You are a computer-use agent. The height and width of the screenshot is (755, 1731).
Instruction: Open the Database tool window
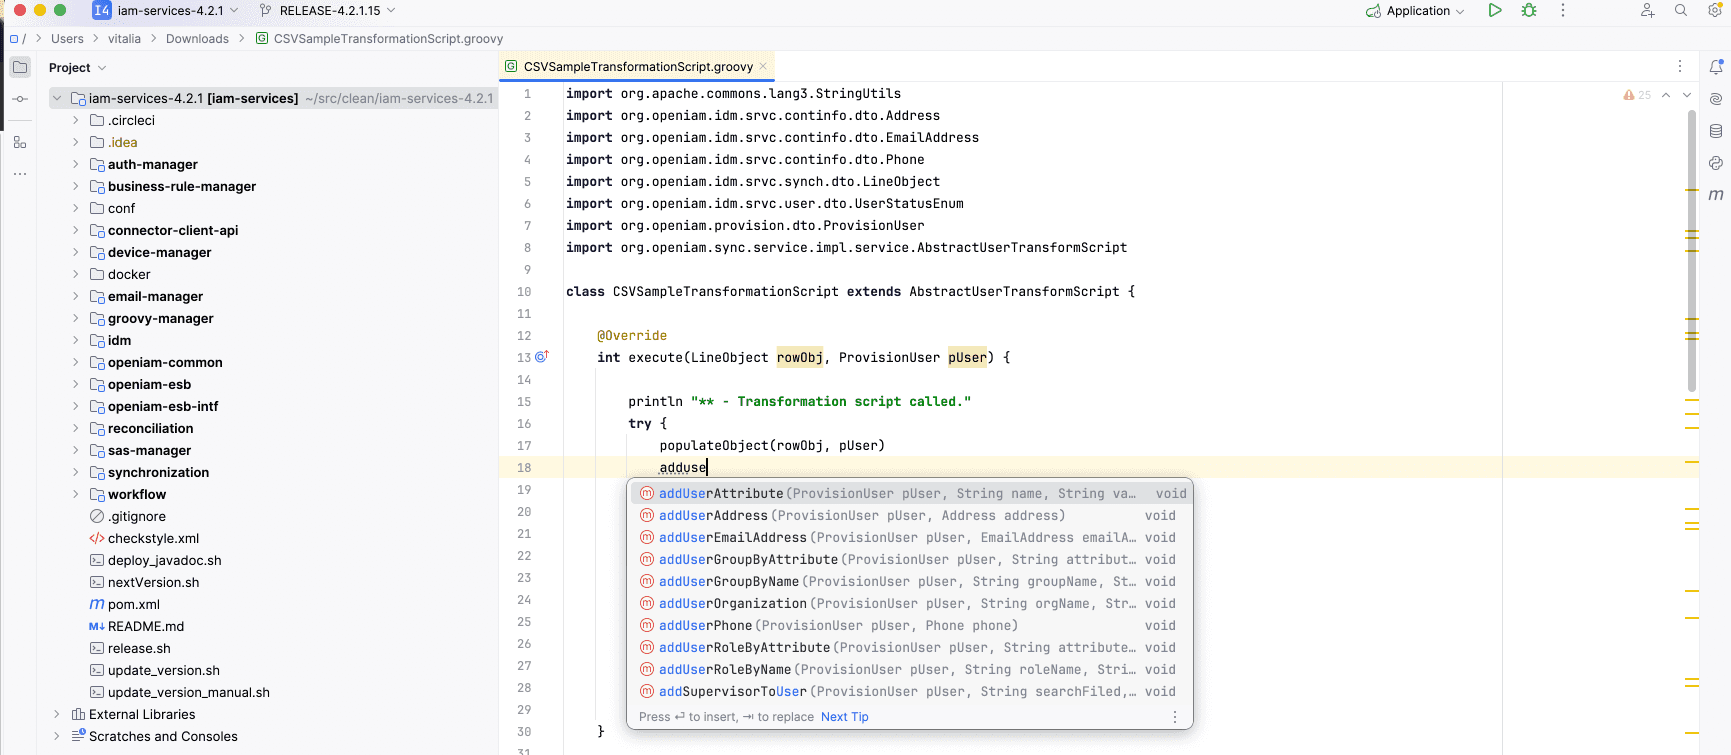1716,131
